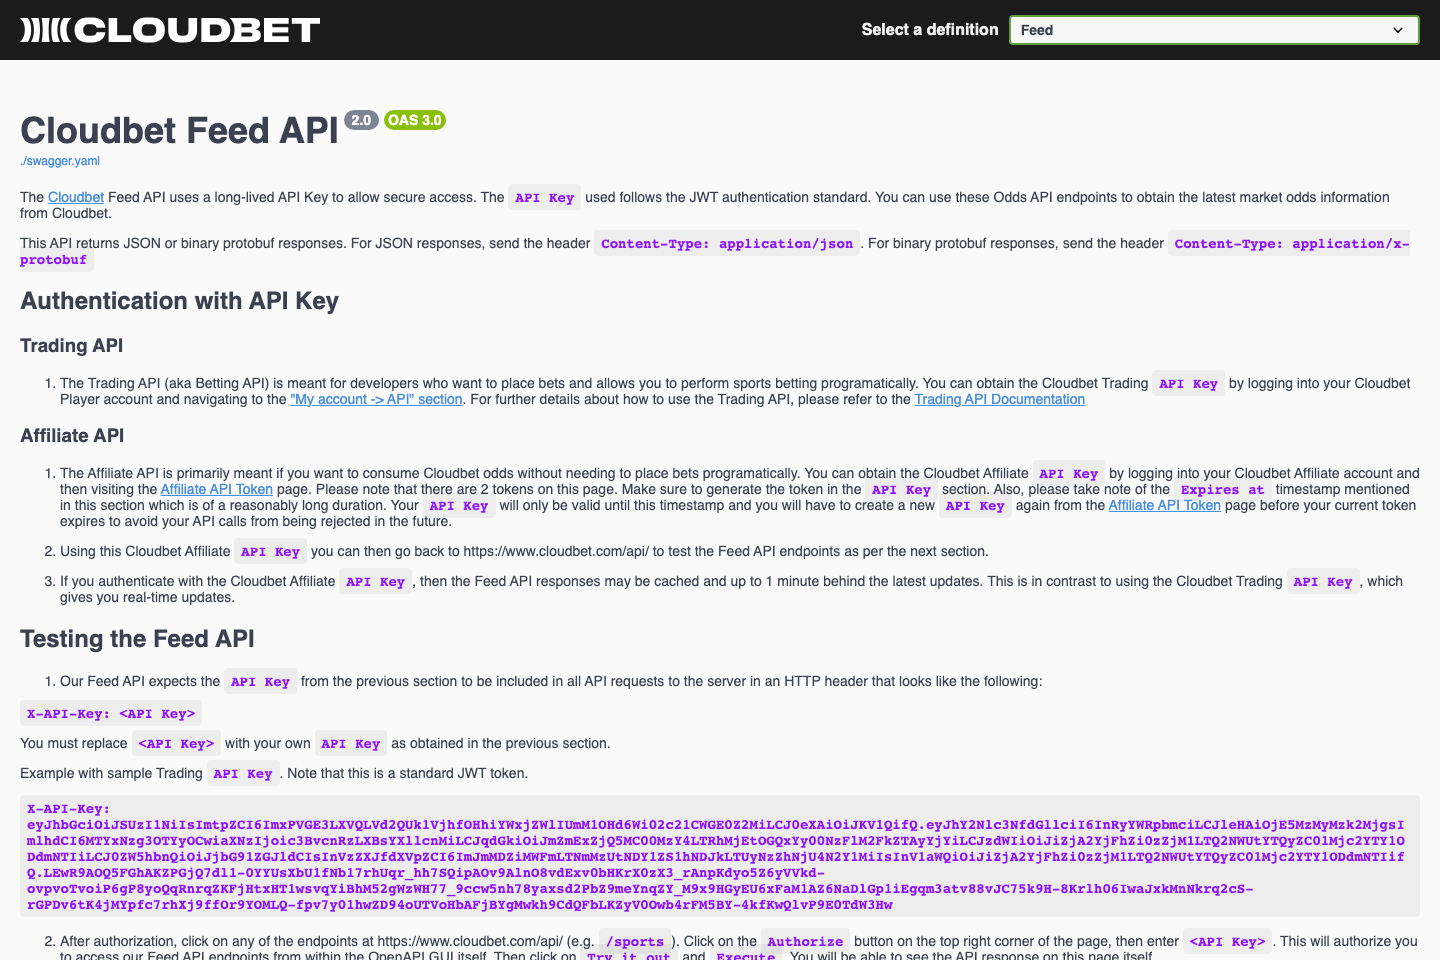Click the Authorize button label

click(x=805, y=941)
